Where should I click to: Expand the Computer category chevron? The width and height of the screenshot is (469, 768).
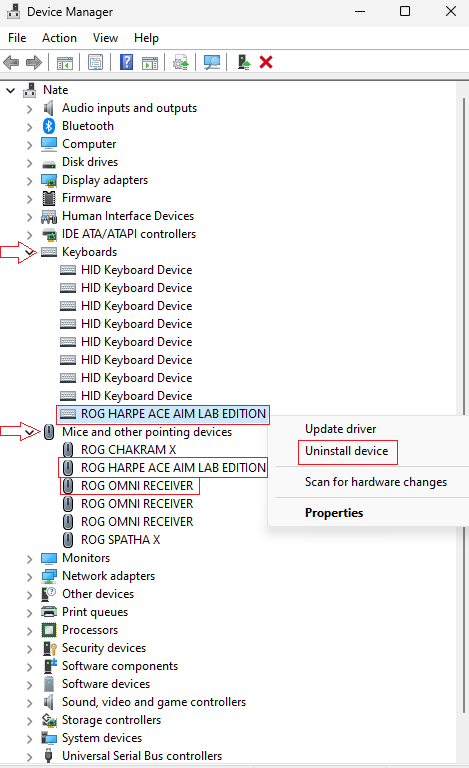[x=29, y=145]
